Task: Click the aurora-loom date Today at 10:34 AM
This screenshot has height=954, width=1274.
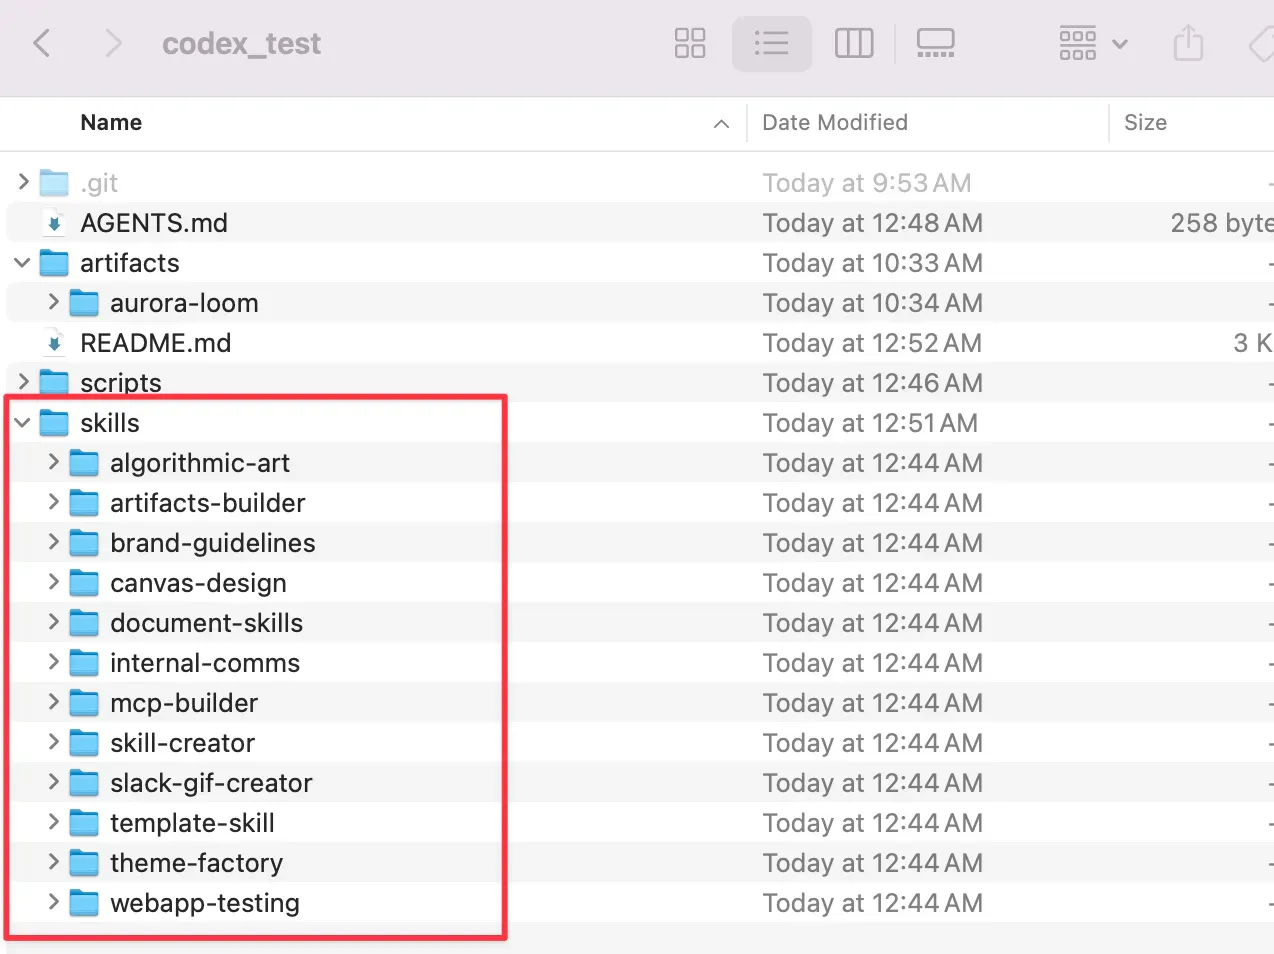Action: [x=873, y=303]
